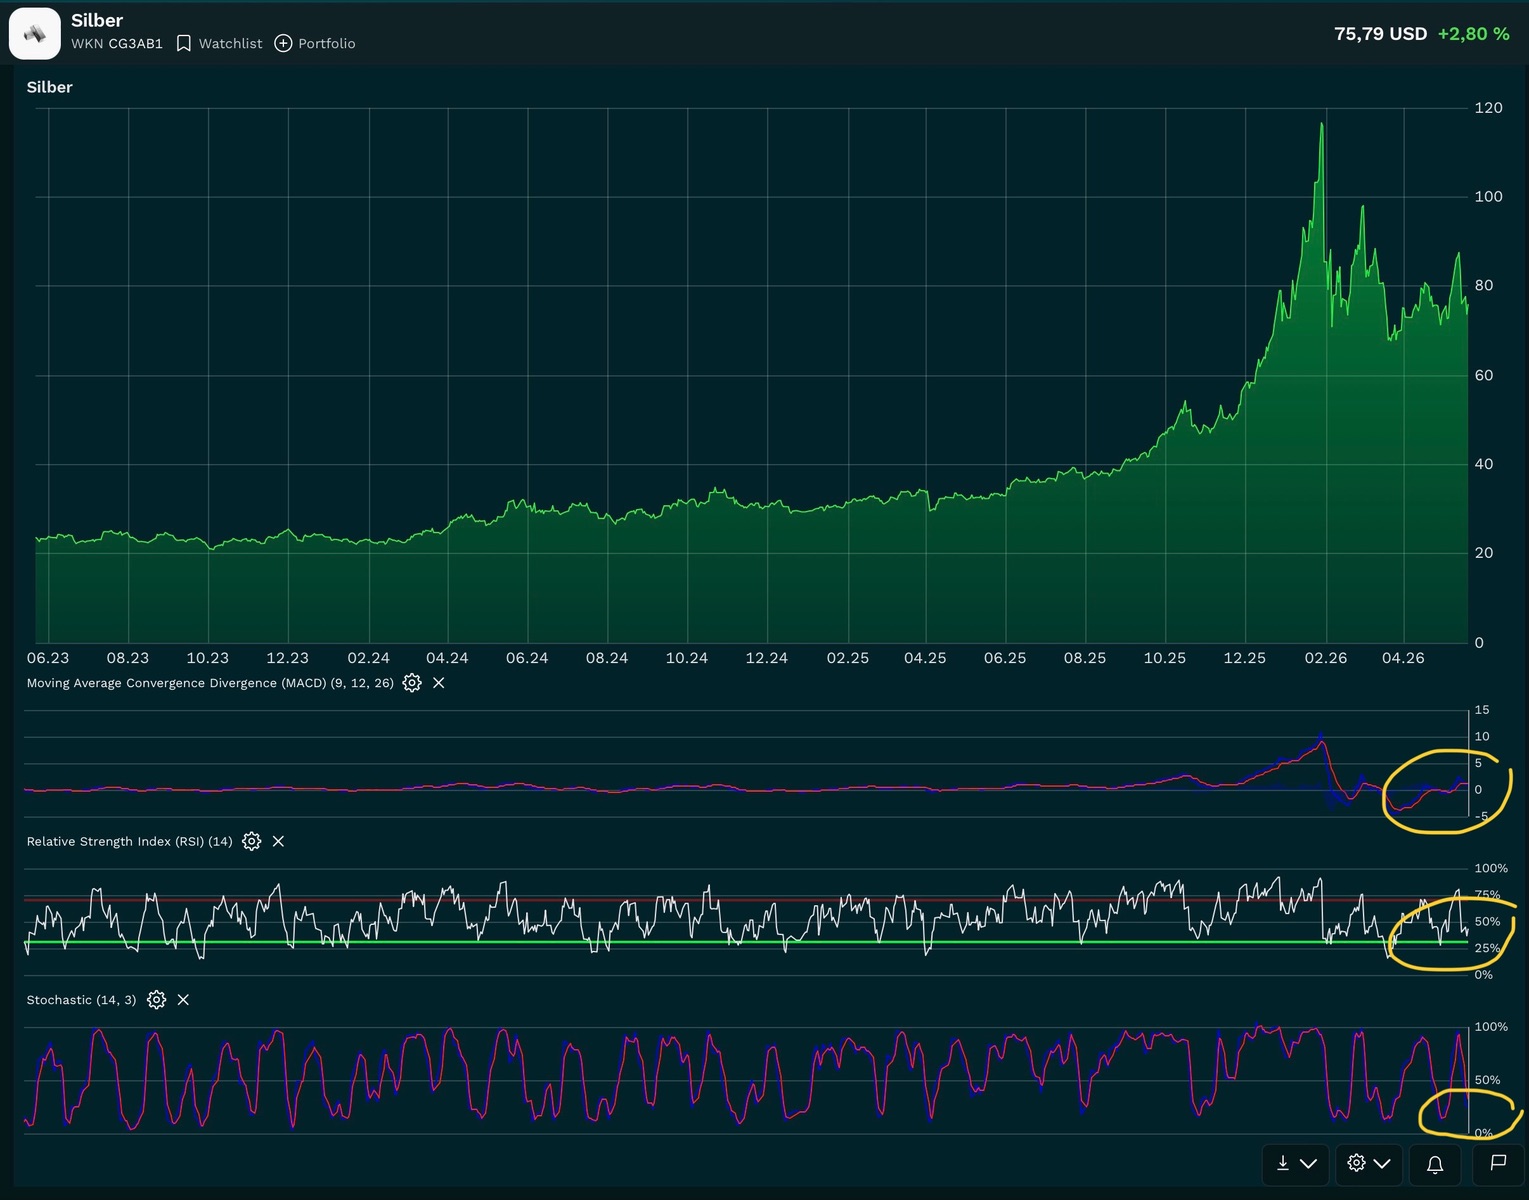Open the chart download dropdown
This screenshot has height=1200, width=1529.
[x=1296, y=1163]
